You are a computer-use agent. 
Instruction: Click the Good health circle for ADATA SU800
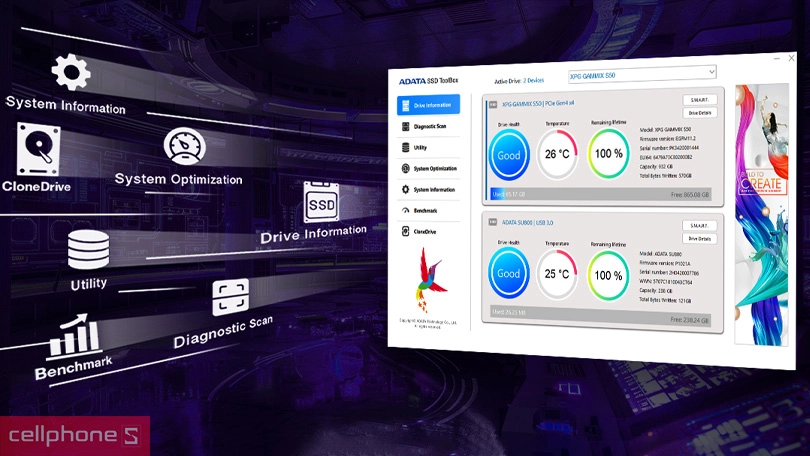tap(508, 273)
